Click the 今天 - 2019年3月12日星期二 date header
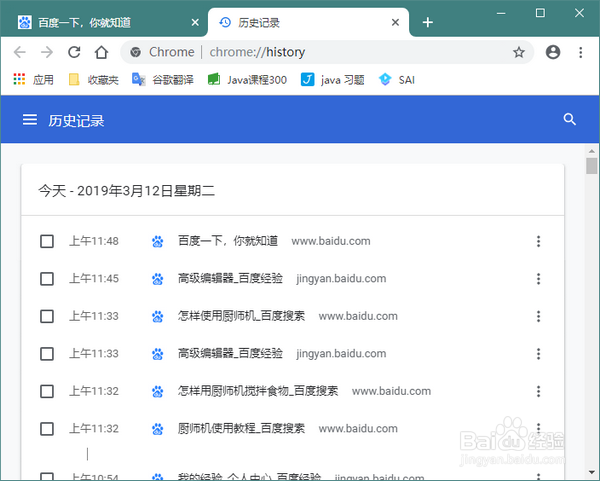This screenshot has height=481, width=600. click(x=127, y=191)
